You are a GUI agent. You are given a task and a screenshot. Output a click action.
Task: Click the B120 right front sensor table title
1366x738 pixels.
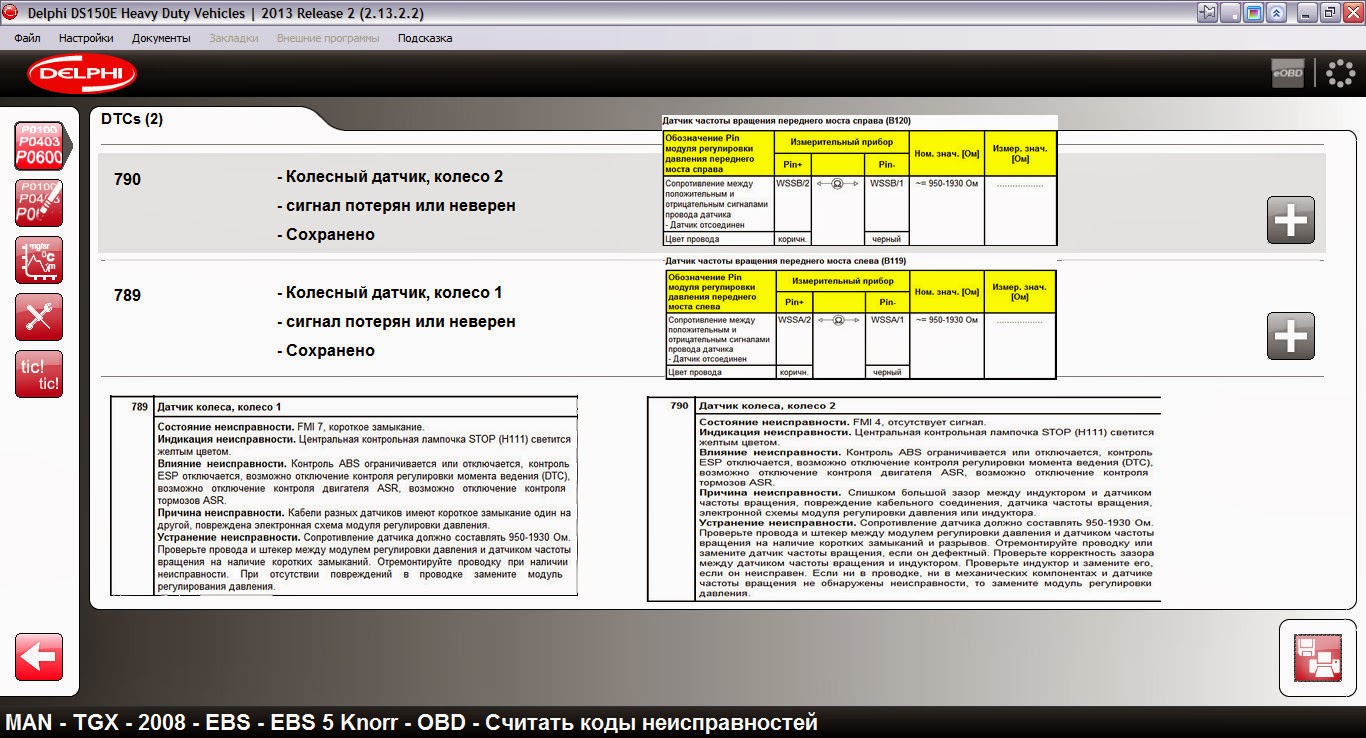787,120
